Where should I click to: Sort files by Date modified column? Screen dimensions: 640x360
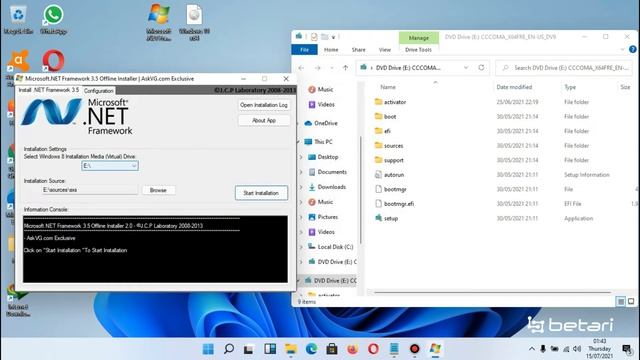click(x=514, y=87)
